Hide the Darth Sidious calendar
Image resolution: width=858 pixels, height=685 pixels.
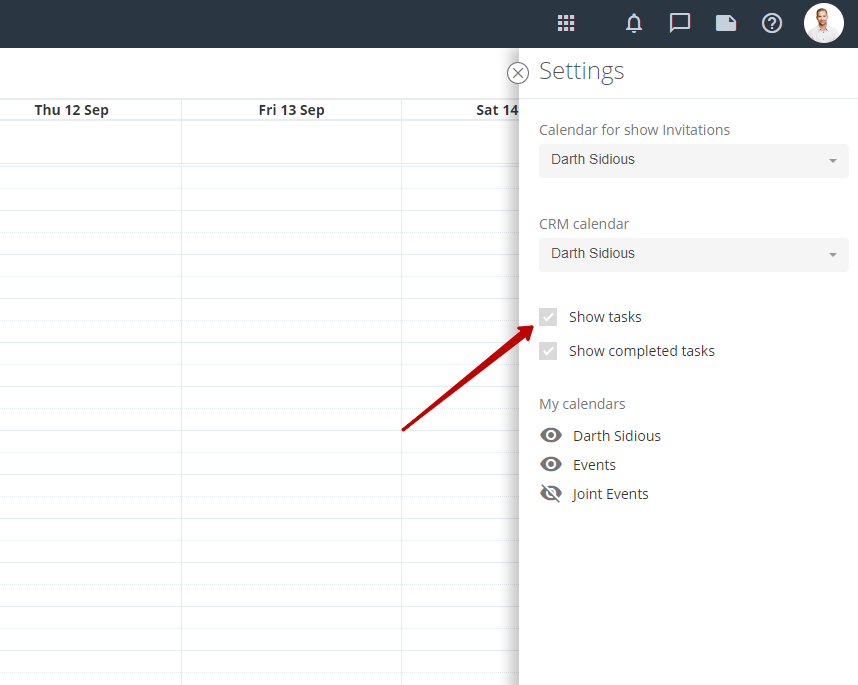coord(550,435)
